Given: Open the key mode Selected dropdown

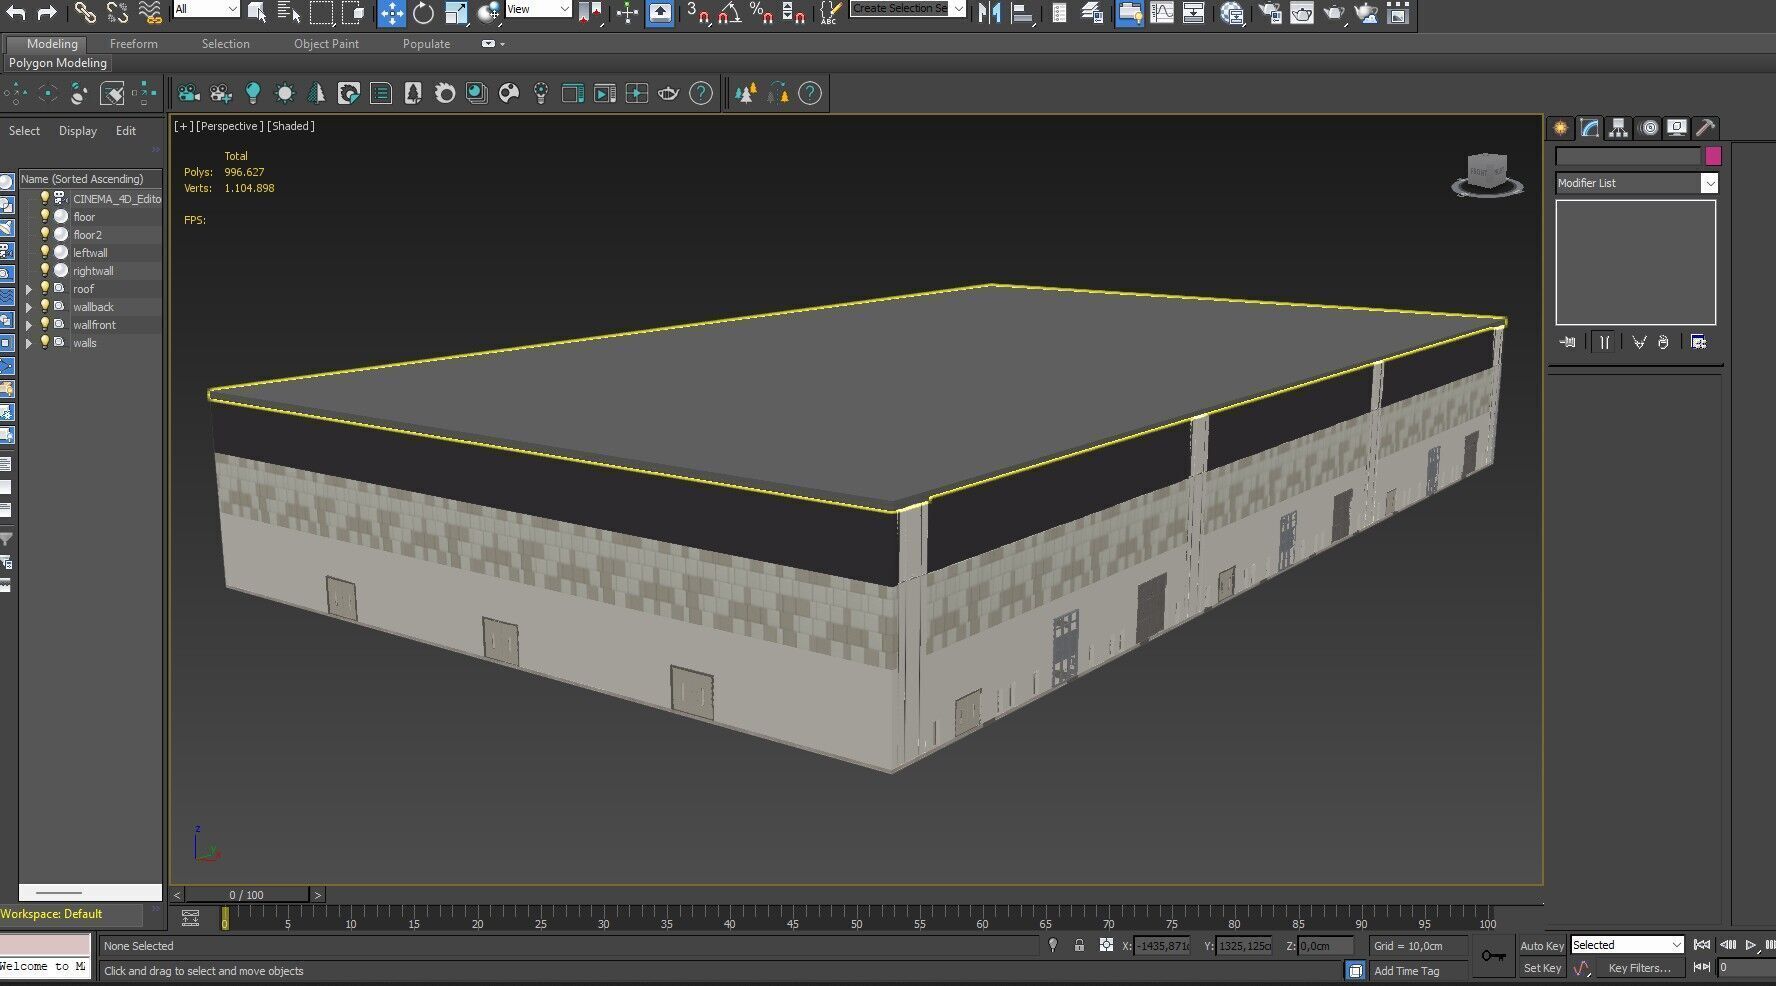Looking at the screenshot, I should (1627, 945).
